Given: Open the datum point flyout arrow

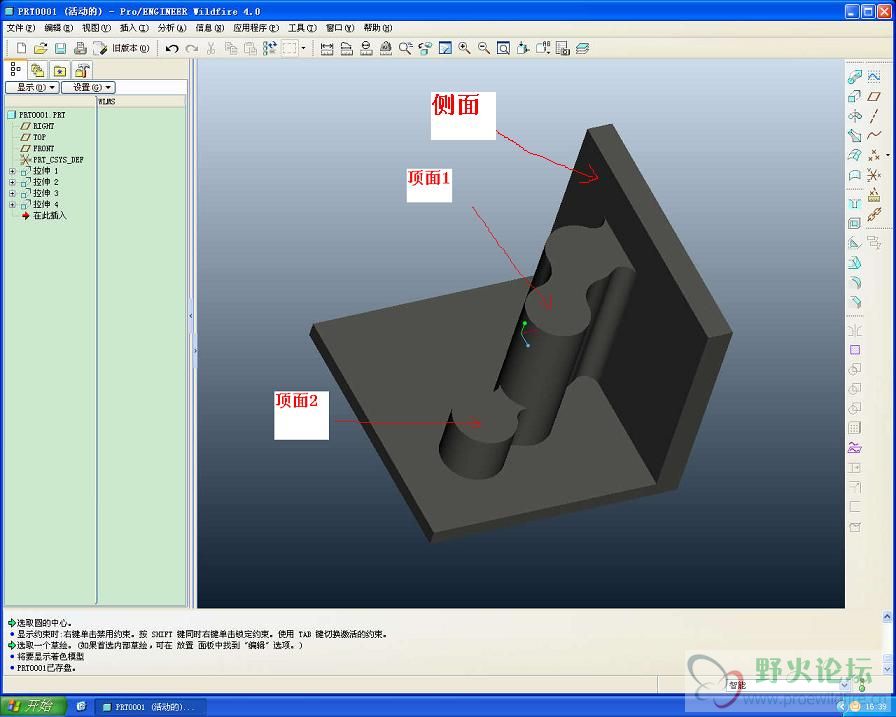Looking at the screenshot, I should point(887,155).
